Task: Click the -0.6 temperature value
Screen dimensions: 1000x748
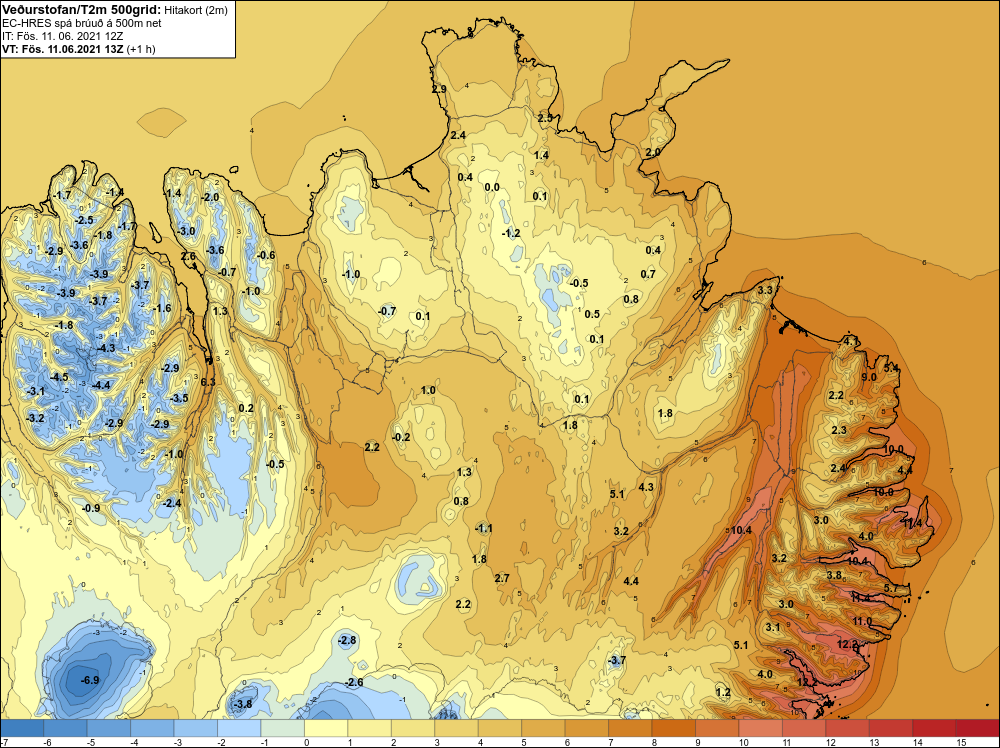Action: (x=266, y=256)
